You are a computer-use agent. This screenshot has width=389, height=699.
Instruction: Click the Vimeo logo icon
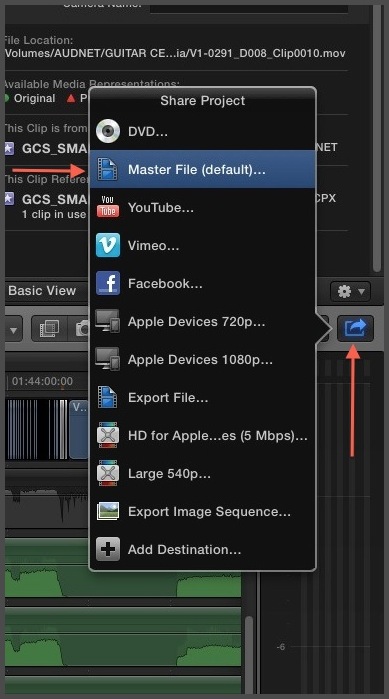click(108, 245)
